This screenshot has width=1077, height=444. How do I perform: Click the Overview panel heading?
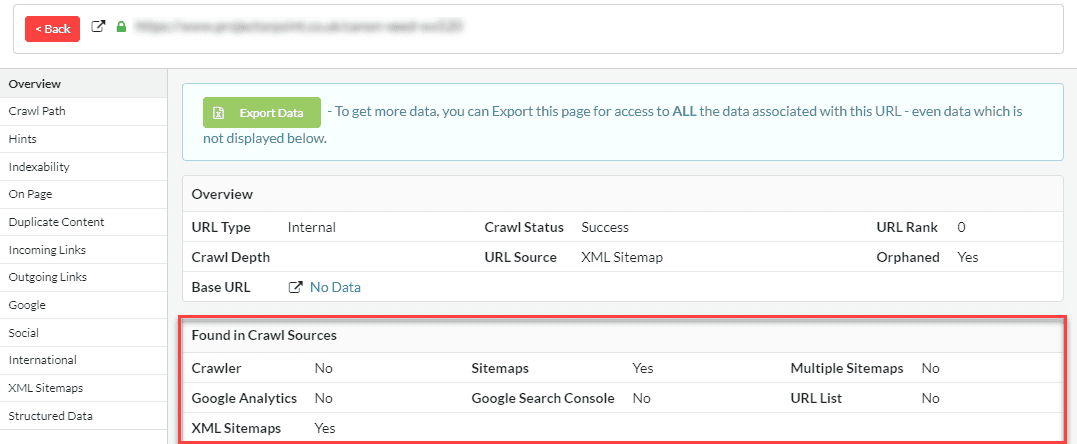(x=223, y=195)
